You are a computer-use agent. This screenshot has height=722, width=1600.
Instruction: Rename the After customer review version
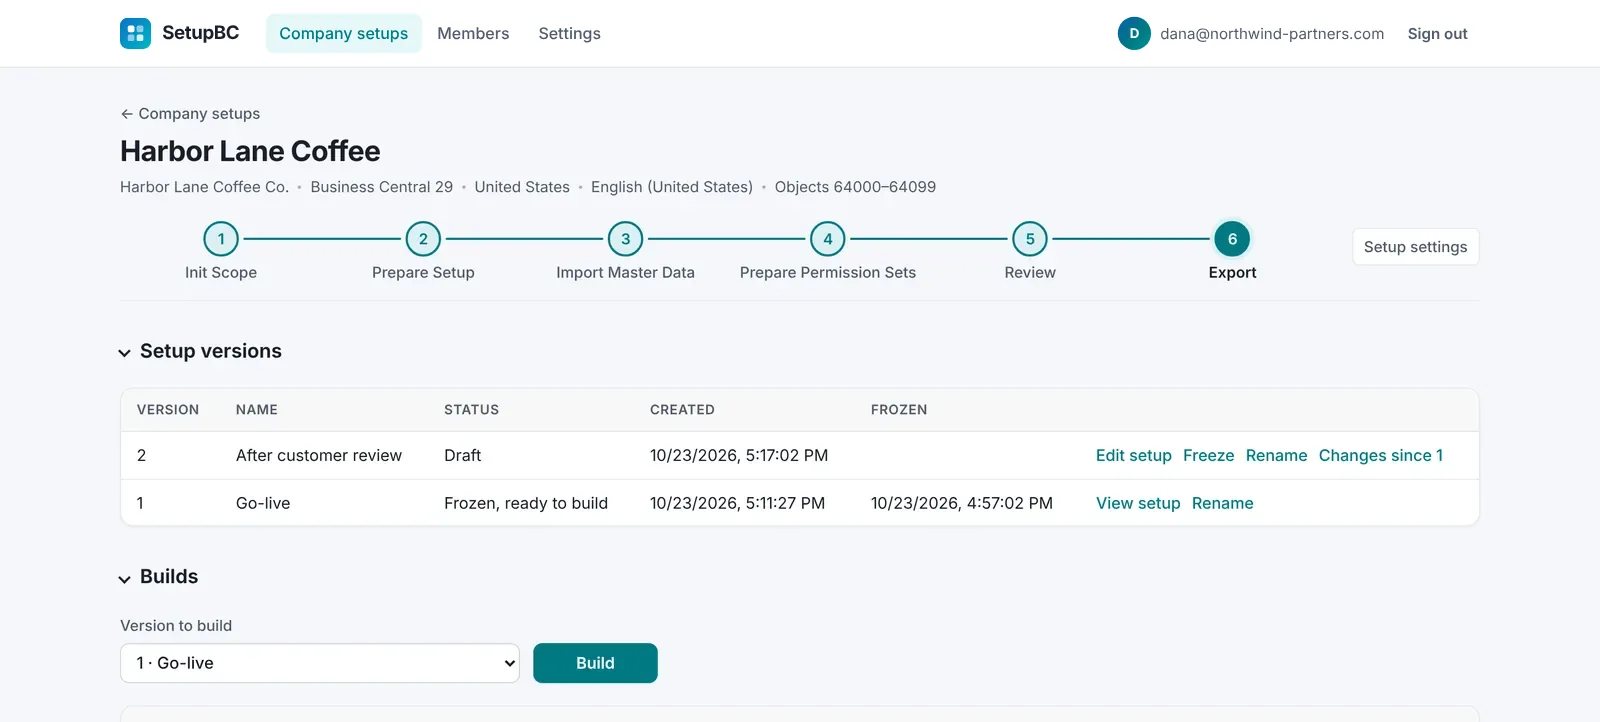[x=1277, y=455]
